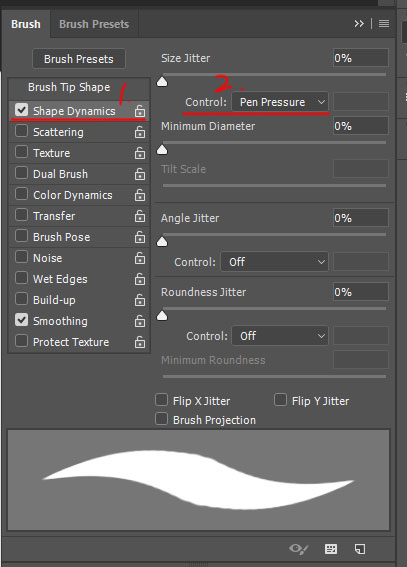Image resolution: width=407 pixels, height=567 pixels.
Task: Open the Size Jitter Control dropdown (Pen Pressure)
Action: pyautogui.click(x=280, y=102)
